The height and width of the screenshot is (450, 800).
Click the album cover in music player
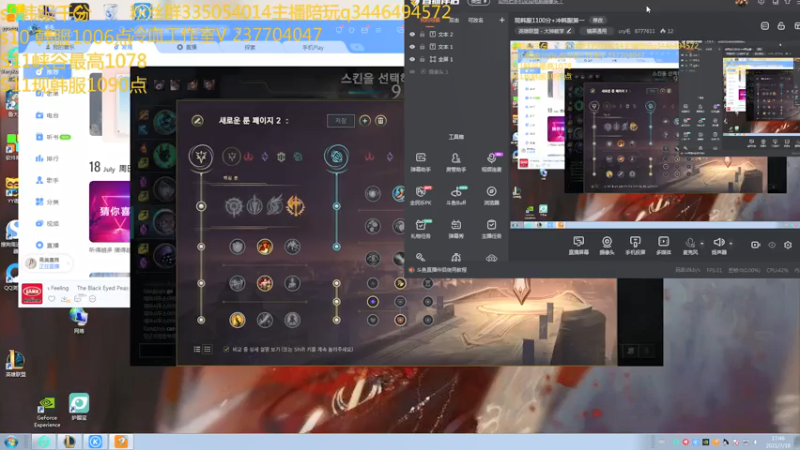[x=32, y=294]
